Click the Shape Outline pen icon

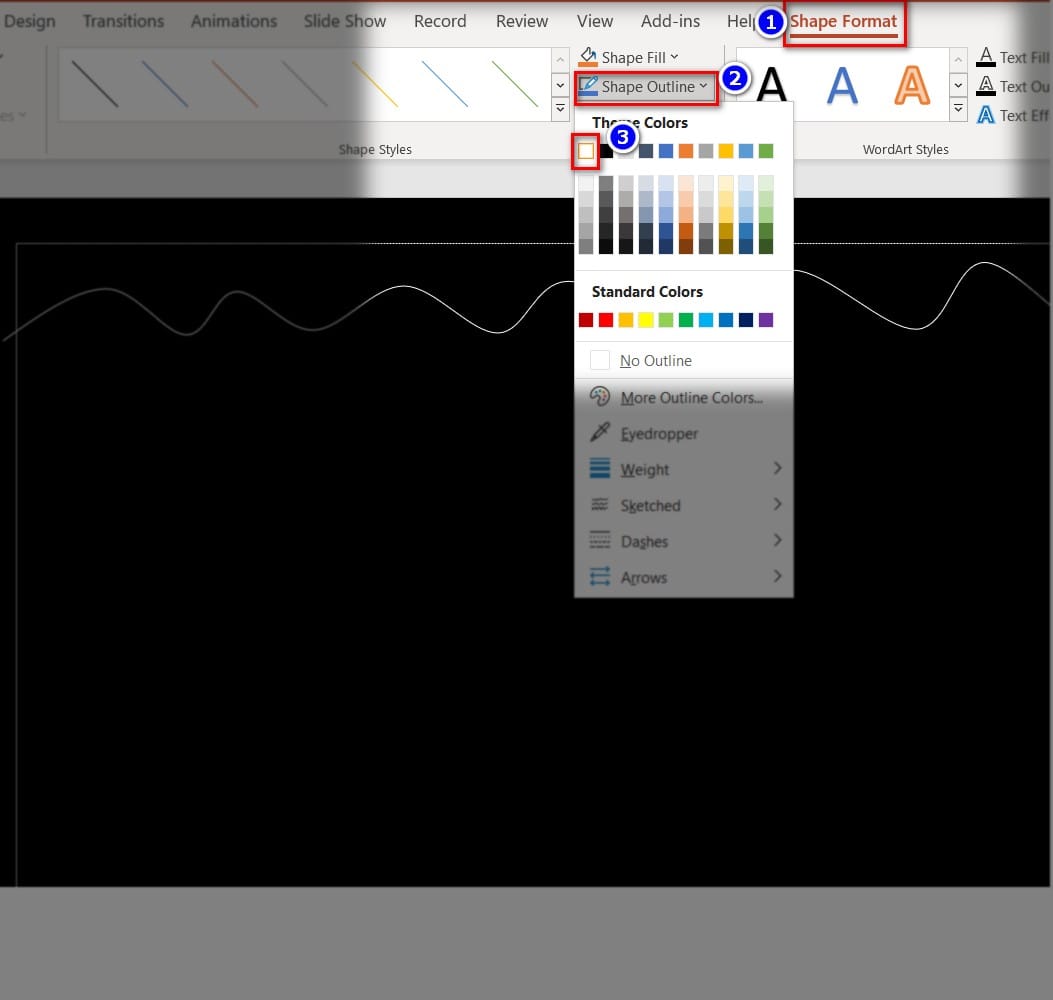click(588, 86)
